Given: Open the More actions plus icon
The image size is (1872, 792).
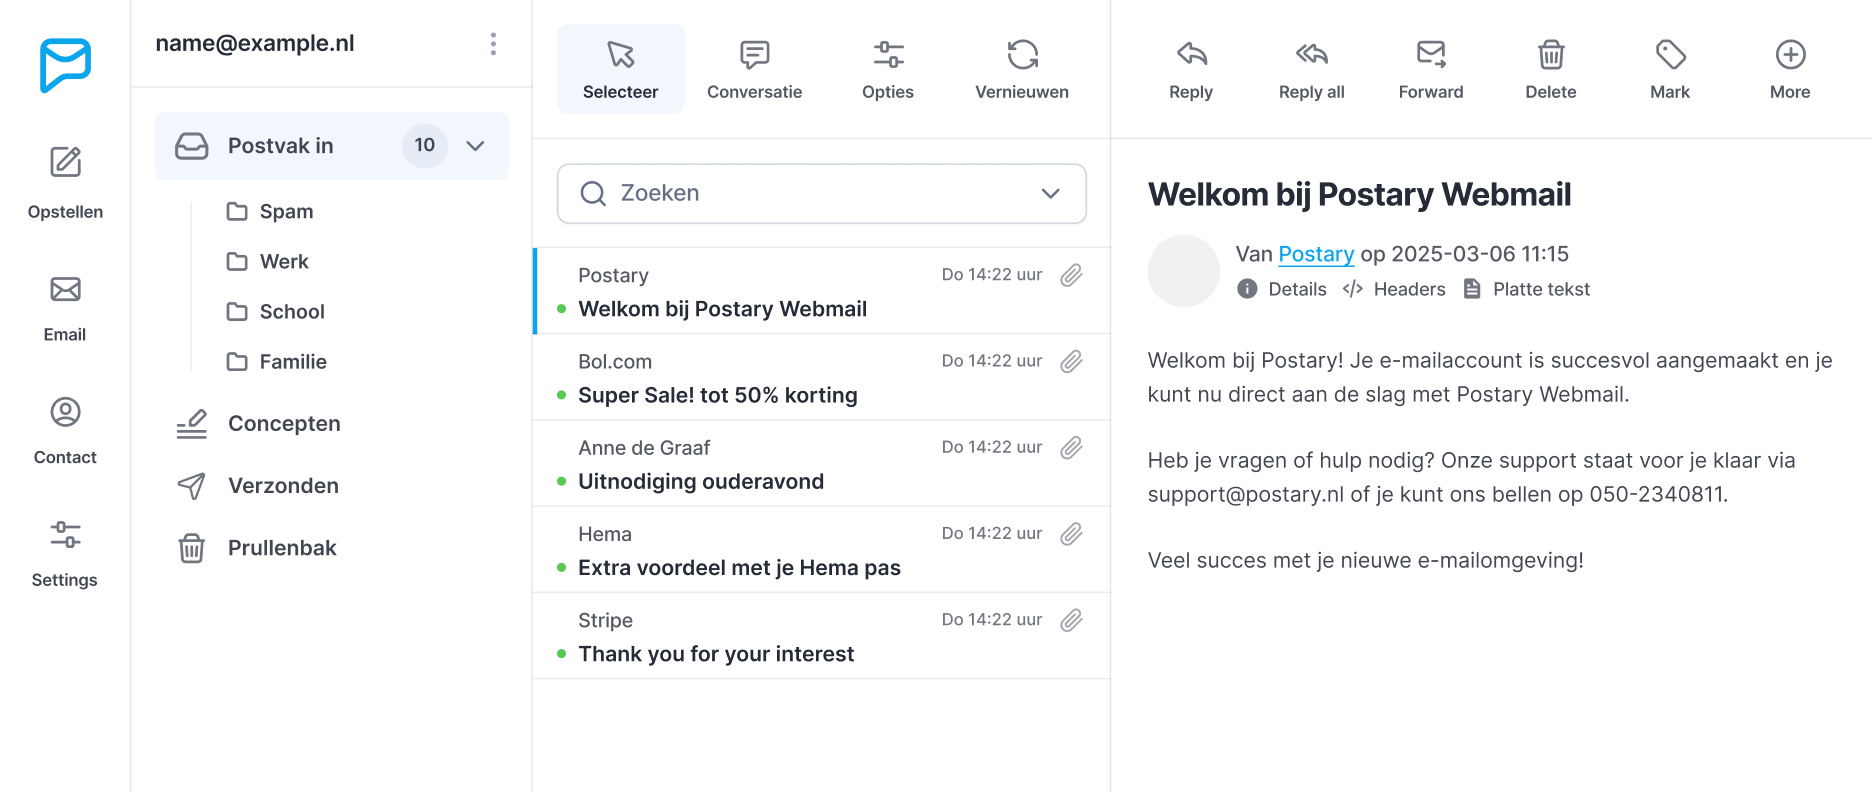Looking at the screenshot, I should (x=1790, y=55).
